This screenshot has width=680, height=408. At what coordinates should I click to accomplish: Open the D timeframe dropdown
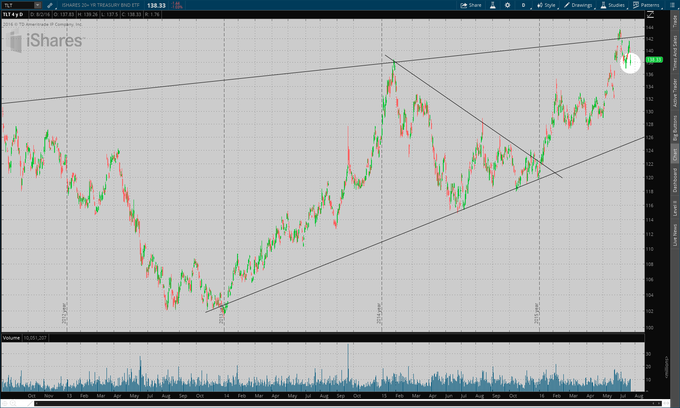point(524,5)
